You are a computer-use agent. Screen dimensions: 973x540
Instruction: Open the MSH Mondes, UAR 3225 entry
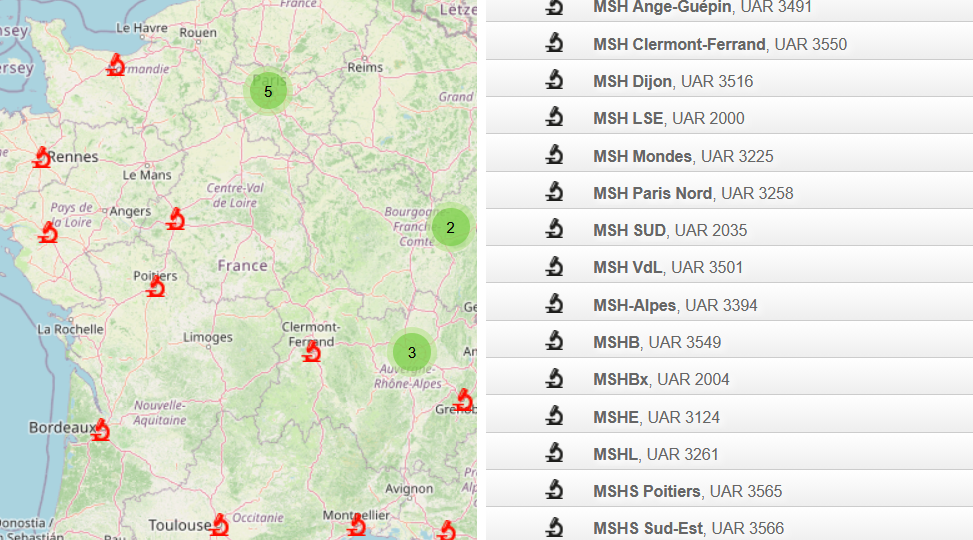pos(729,153)
